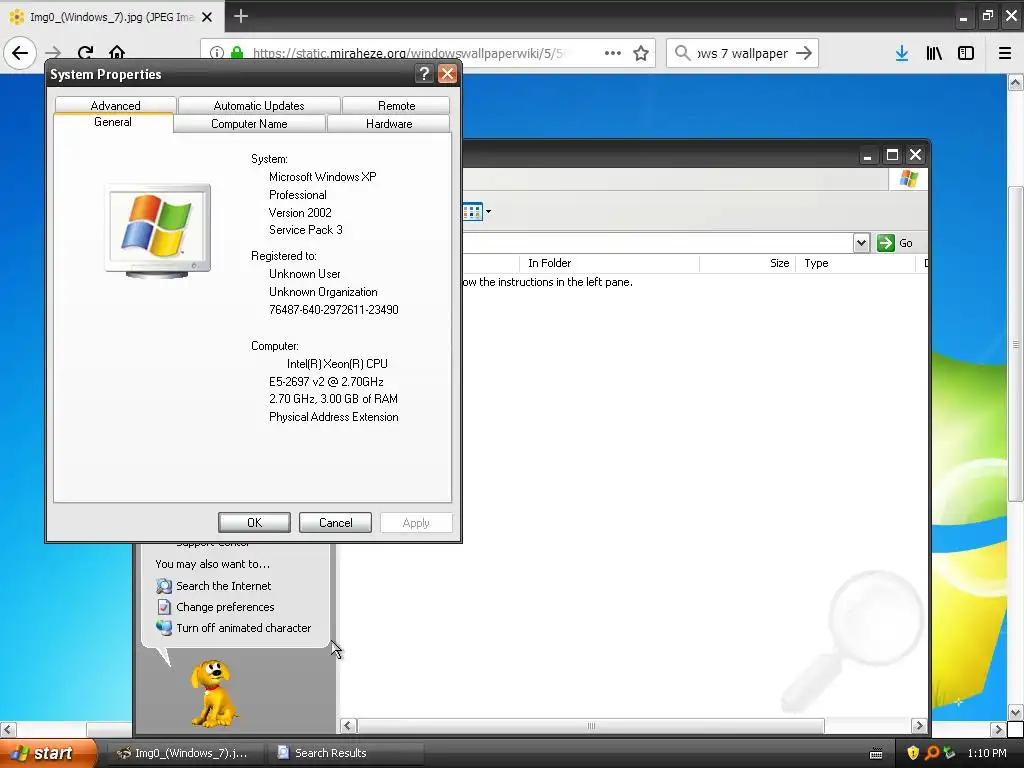This screenshot has width=1024, height=768.
Task: Open the Firefox home page
Action: pos(117,53)
